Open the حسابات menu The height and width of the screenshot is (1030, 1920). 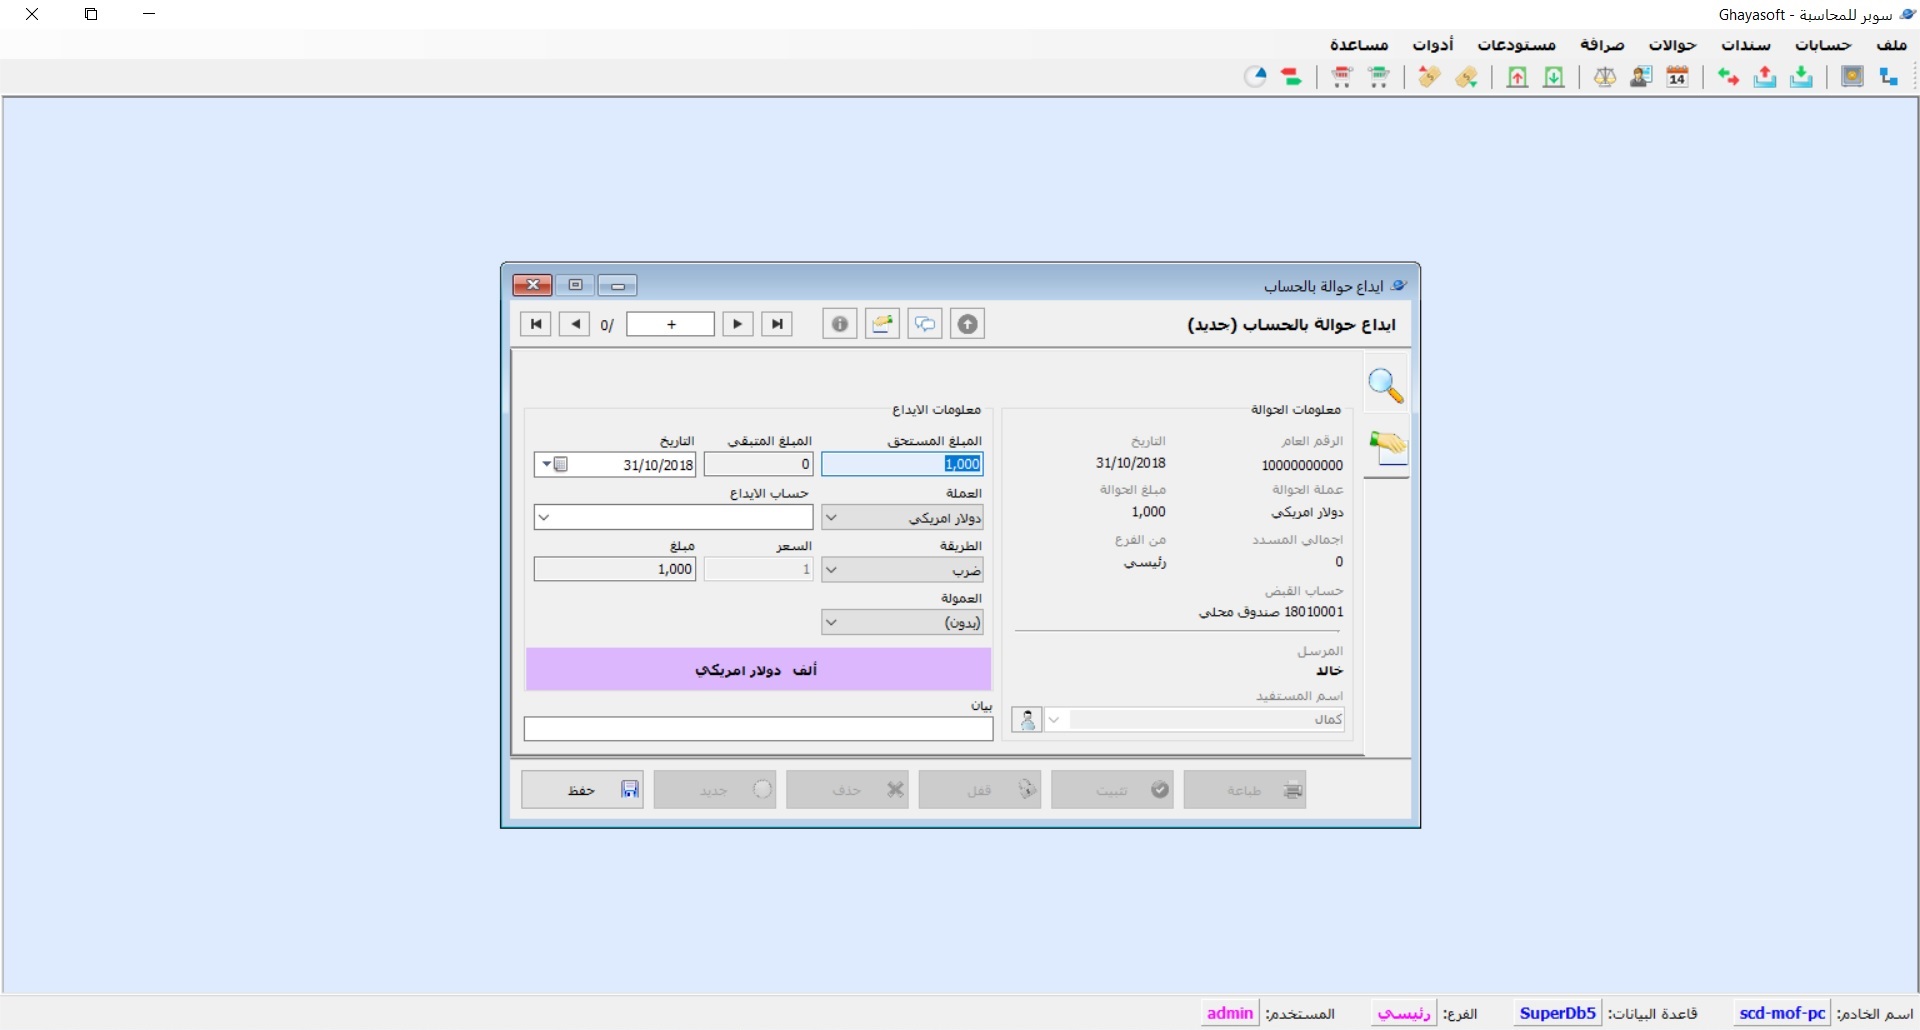[1823, 45]
